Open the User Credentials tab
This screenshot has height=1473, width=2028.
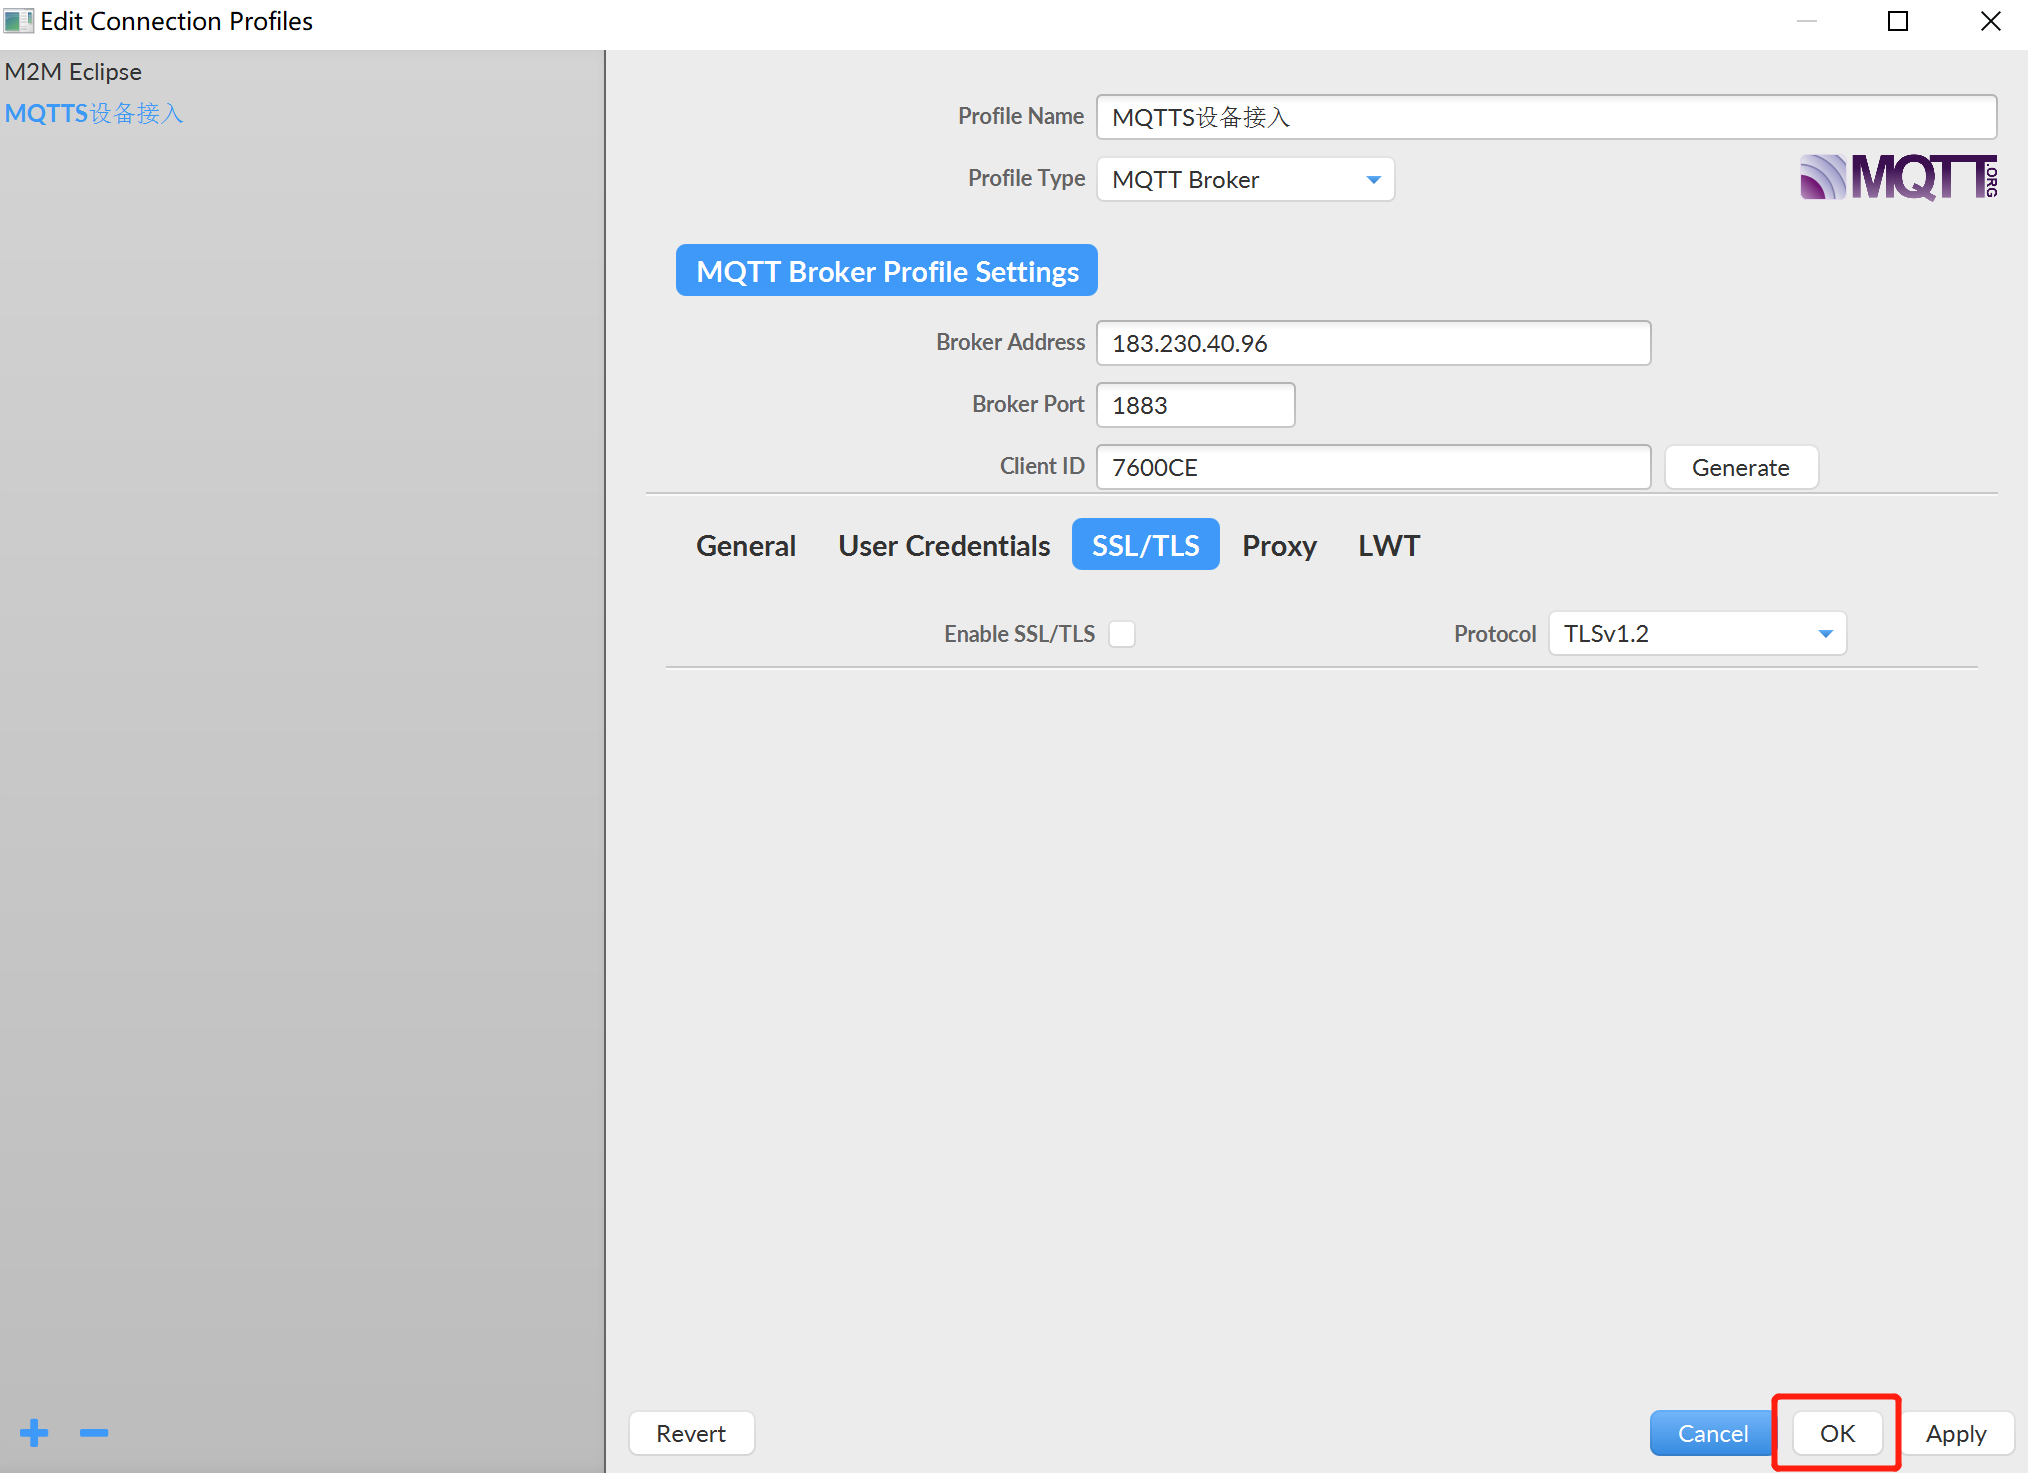[x=944, y=546]
